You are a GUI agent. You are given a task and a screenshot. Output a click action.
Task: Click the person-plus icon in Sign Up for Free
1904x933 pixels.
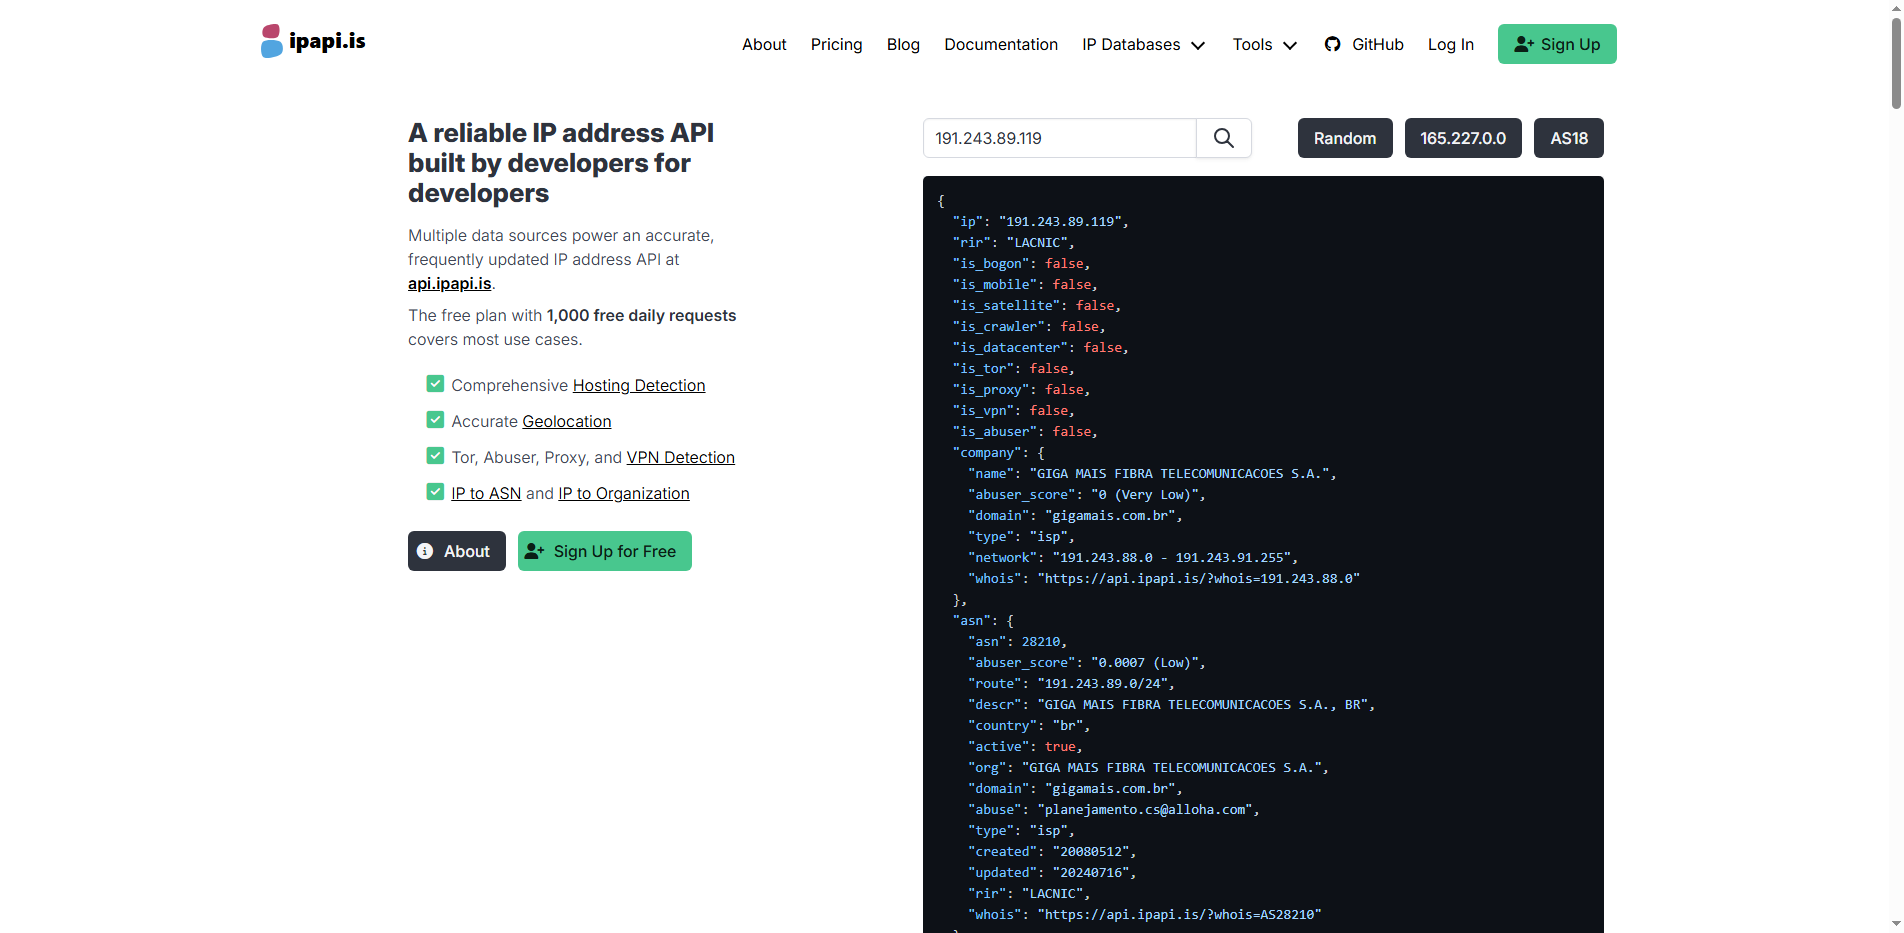pos(533,551)
